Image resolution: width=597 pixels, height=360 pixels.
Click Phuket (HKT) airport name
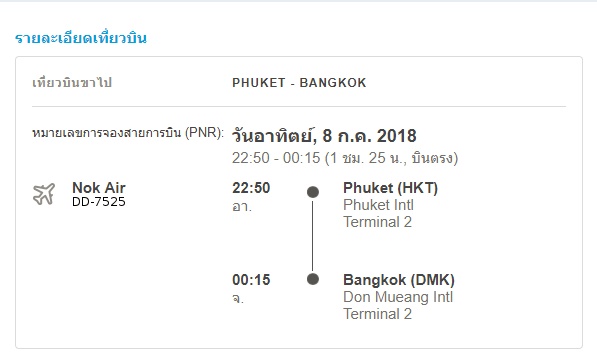[x=391, y=188]
